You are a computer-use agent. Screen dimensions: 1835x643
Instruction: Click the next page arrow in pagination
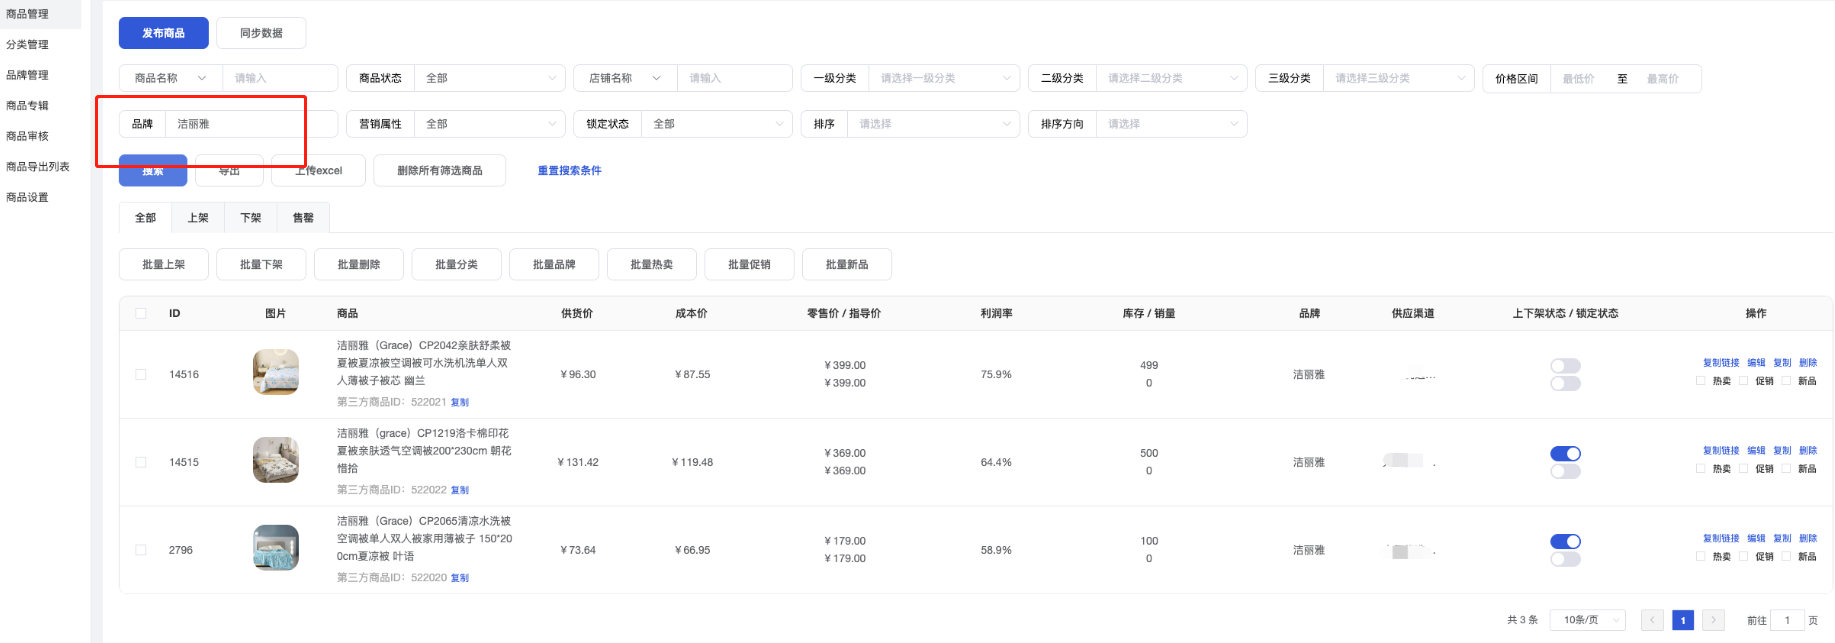1713,620
